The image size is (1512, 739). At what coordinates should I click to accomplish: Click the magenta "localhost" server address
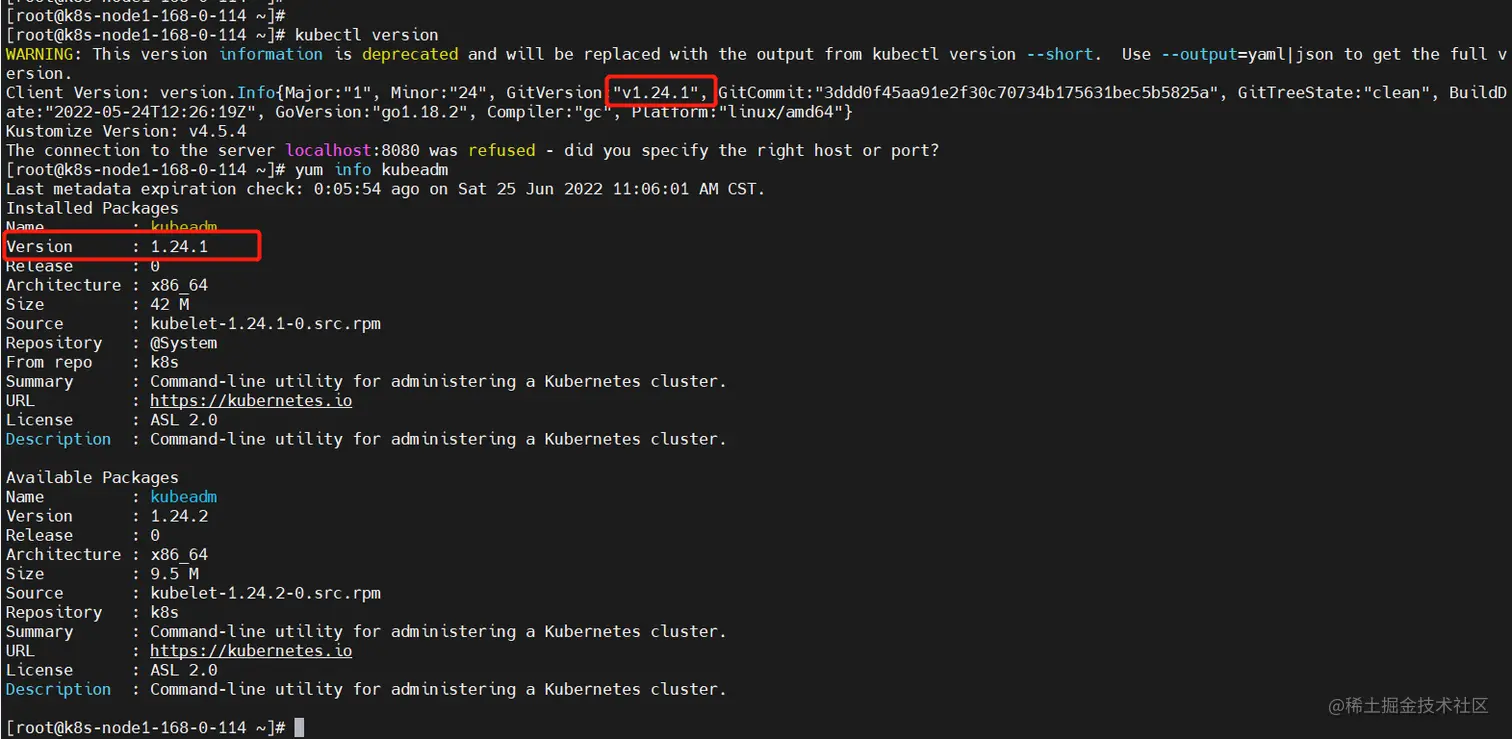point(328,150)
